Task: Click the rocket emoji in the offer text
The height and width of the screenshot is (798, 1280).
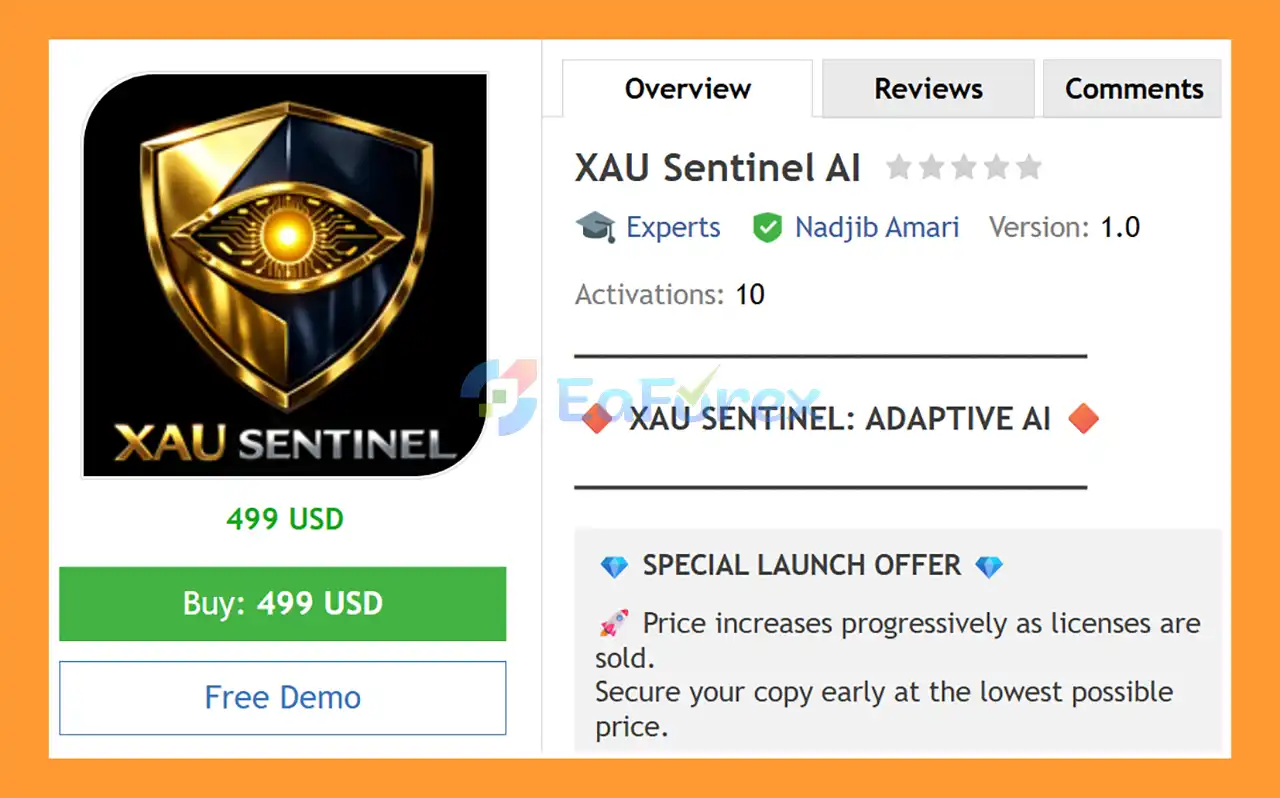Action: coord(612,622)
